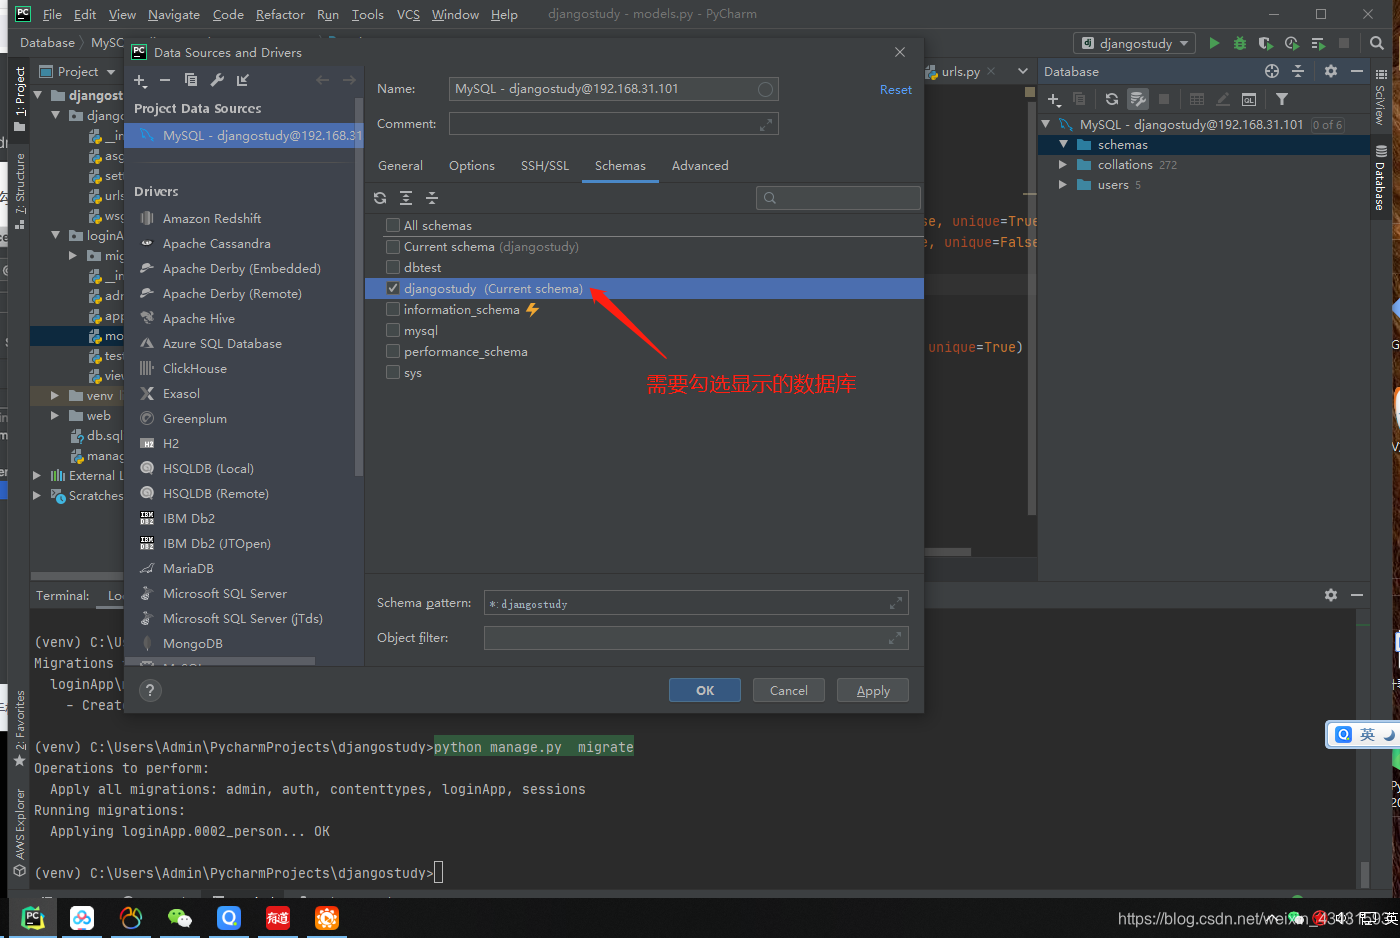1400x938 pixels.
Task: Click the Object filter field
Action: point(696,638)
